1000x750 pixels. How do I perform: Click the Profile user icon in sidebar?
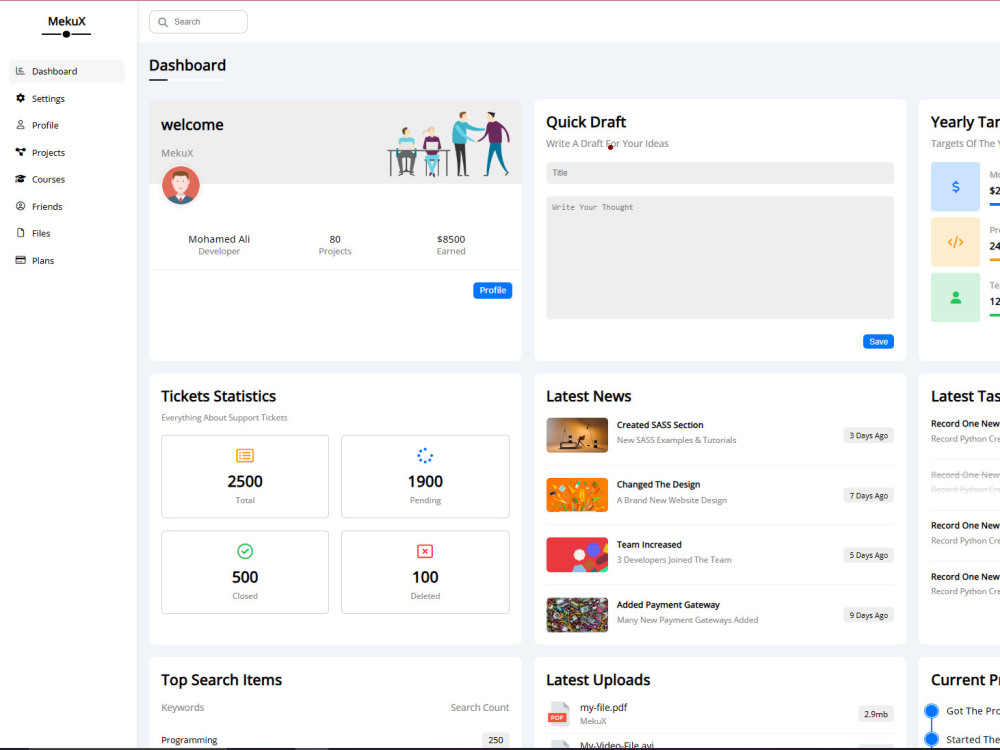coord(20,125)
